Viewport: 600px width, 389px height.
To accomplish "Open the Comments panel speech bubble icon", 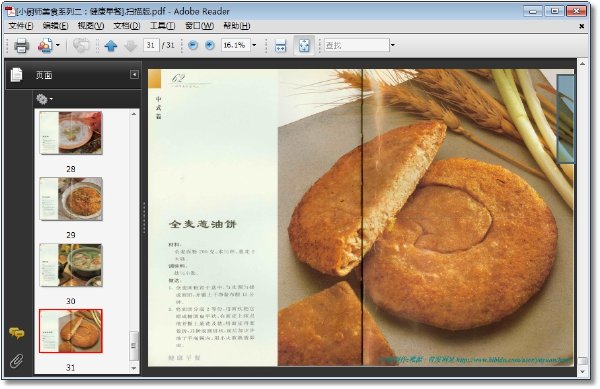I will coord(16,334).
